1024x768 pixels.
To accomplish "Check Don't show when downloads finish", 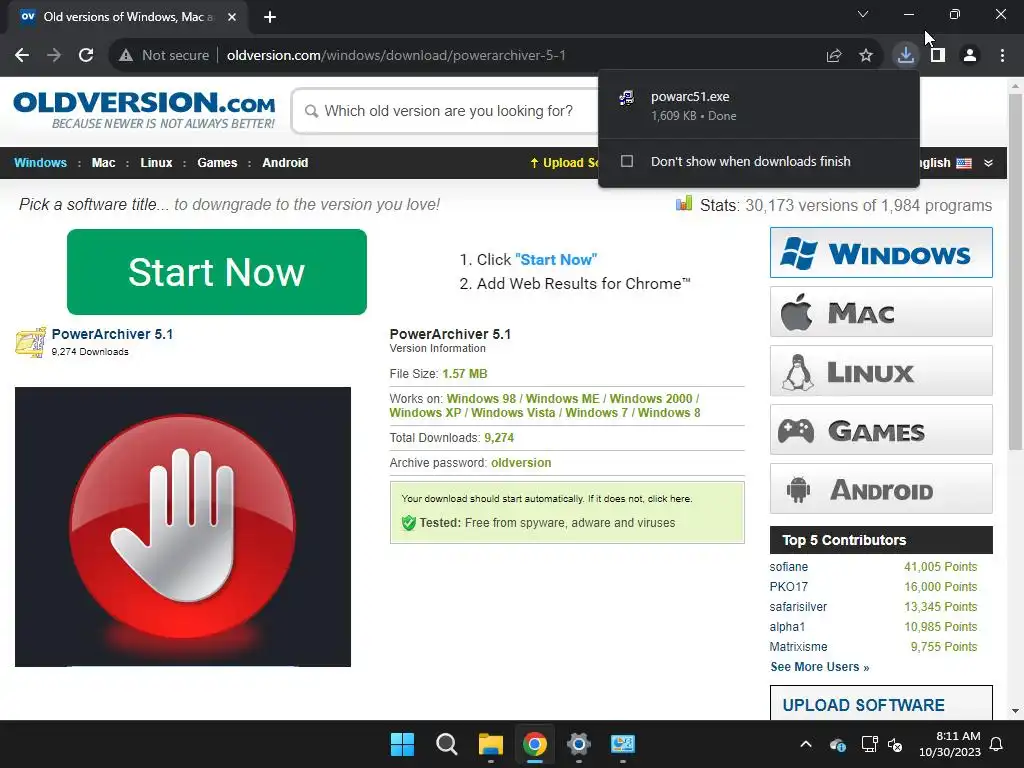I will pyautogui.click(x=627, y=161).
